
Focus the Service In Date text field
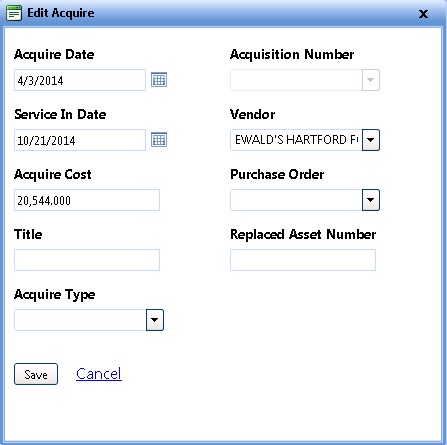pos(80,140)
